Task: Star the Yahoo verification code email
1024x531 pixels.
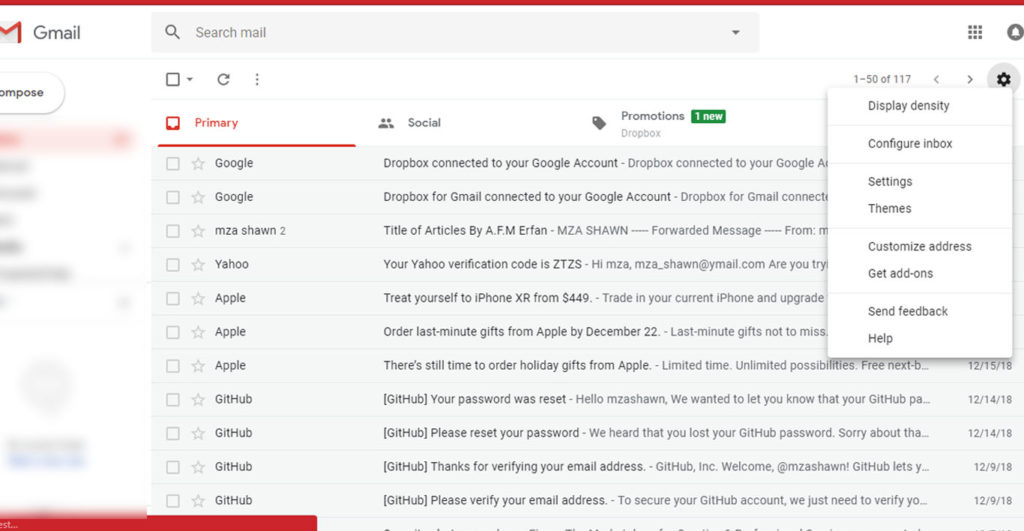Action: [x=198, y=265]
